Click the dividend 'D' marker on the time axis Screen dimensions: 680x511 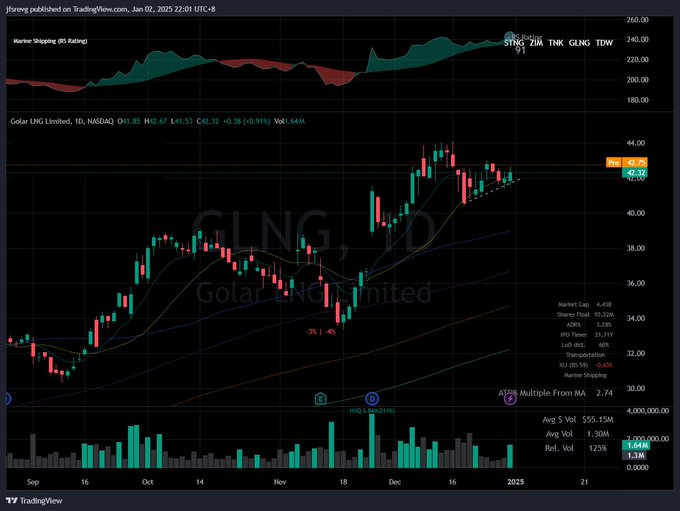[x=372, y=398]
